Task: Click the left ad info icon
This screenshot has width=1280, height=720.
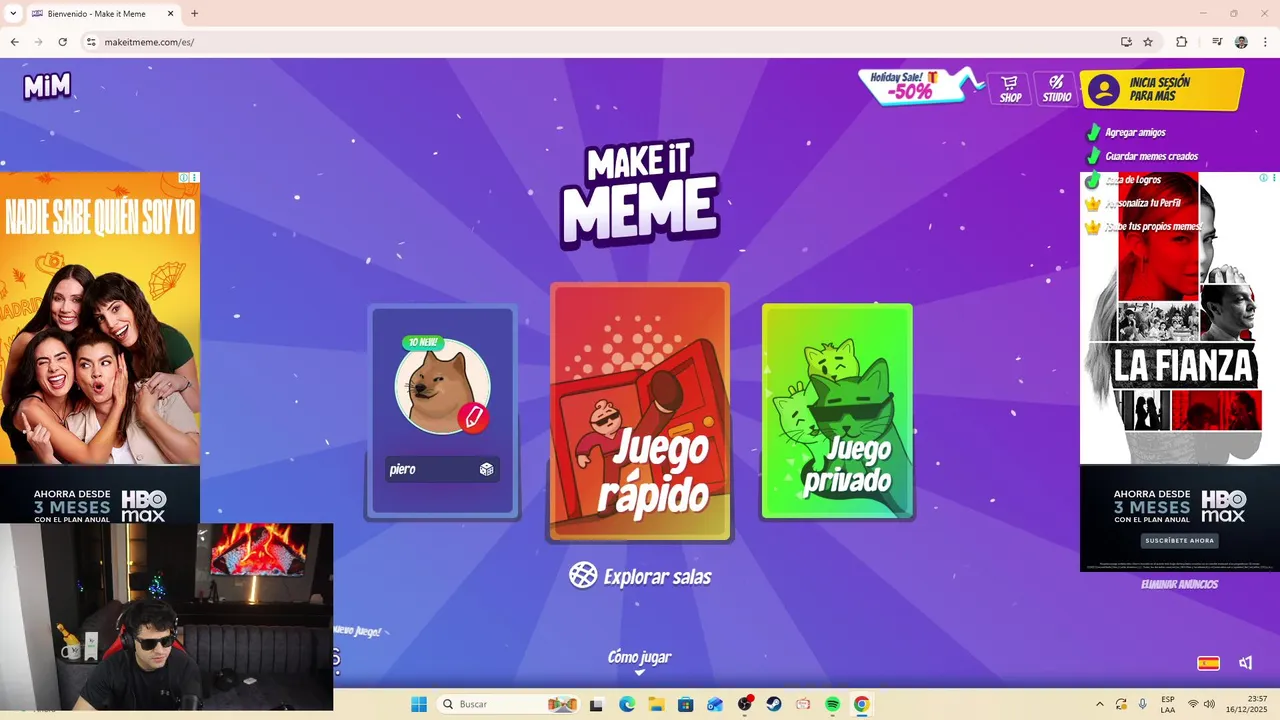Action: tap(184, 178)
